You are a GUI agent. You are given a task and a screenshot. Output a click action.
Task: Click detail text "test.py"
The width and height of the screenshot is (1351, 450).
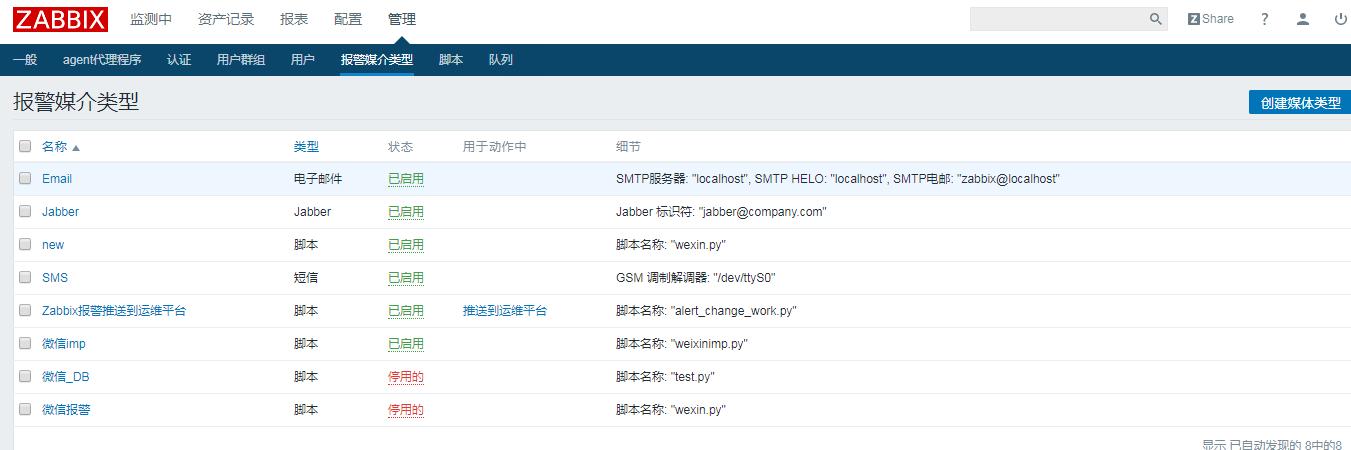(x=693, y=377)
